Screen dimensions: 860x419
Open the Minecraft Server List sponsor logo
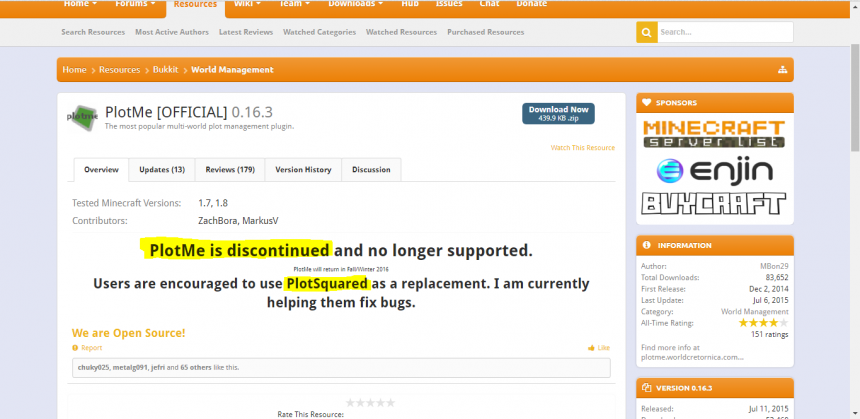click(x=714, y=134)
